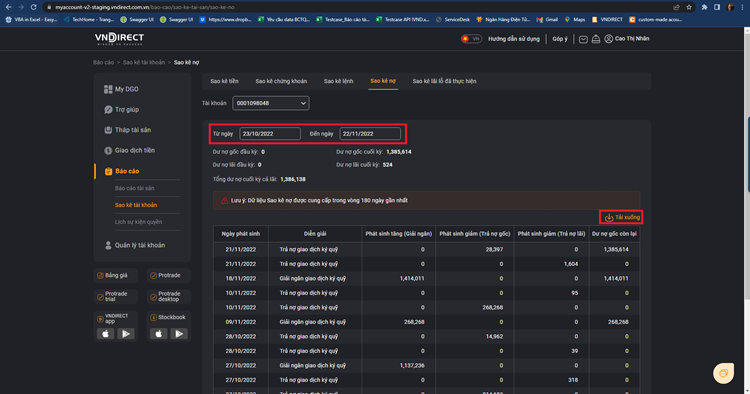Download statement with Tải xuống button
The width and height of the screenshot is (750, 394).
[x=621, y=217]
